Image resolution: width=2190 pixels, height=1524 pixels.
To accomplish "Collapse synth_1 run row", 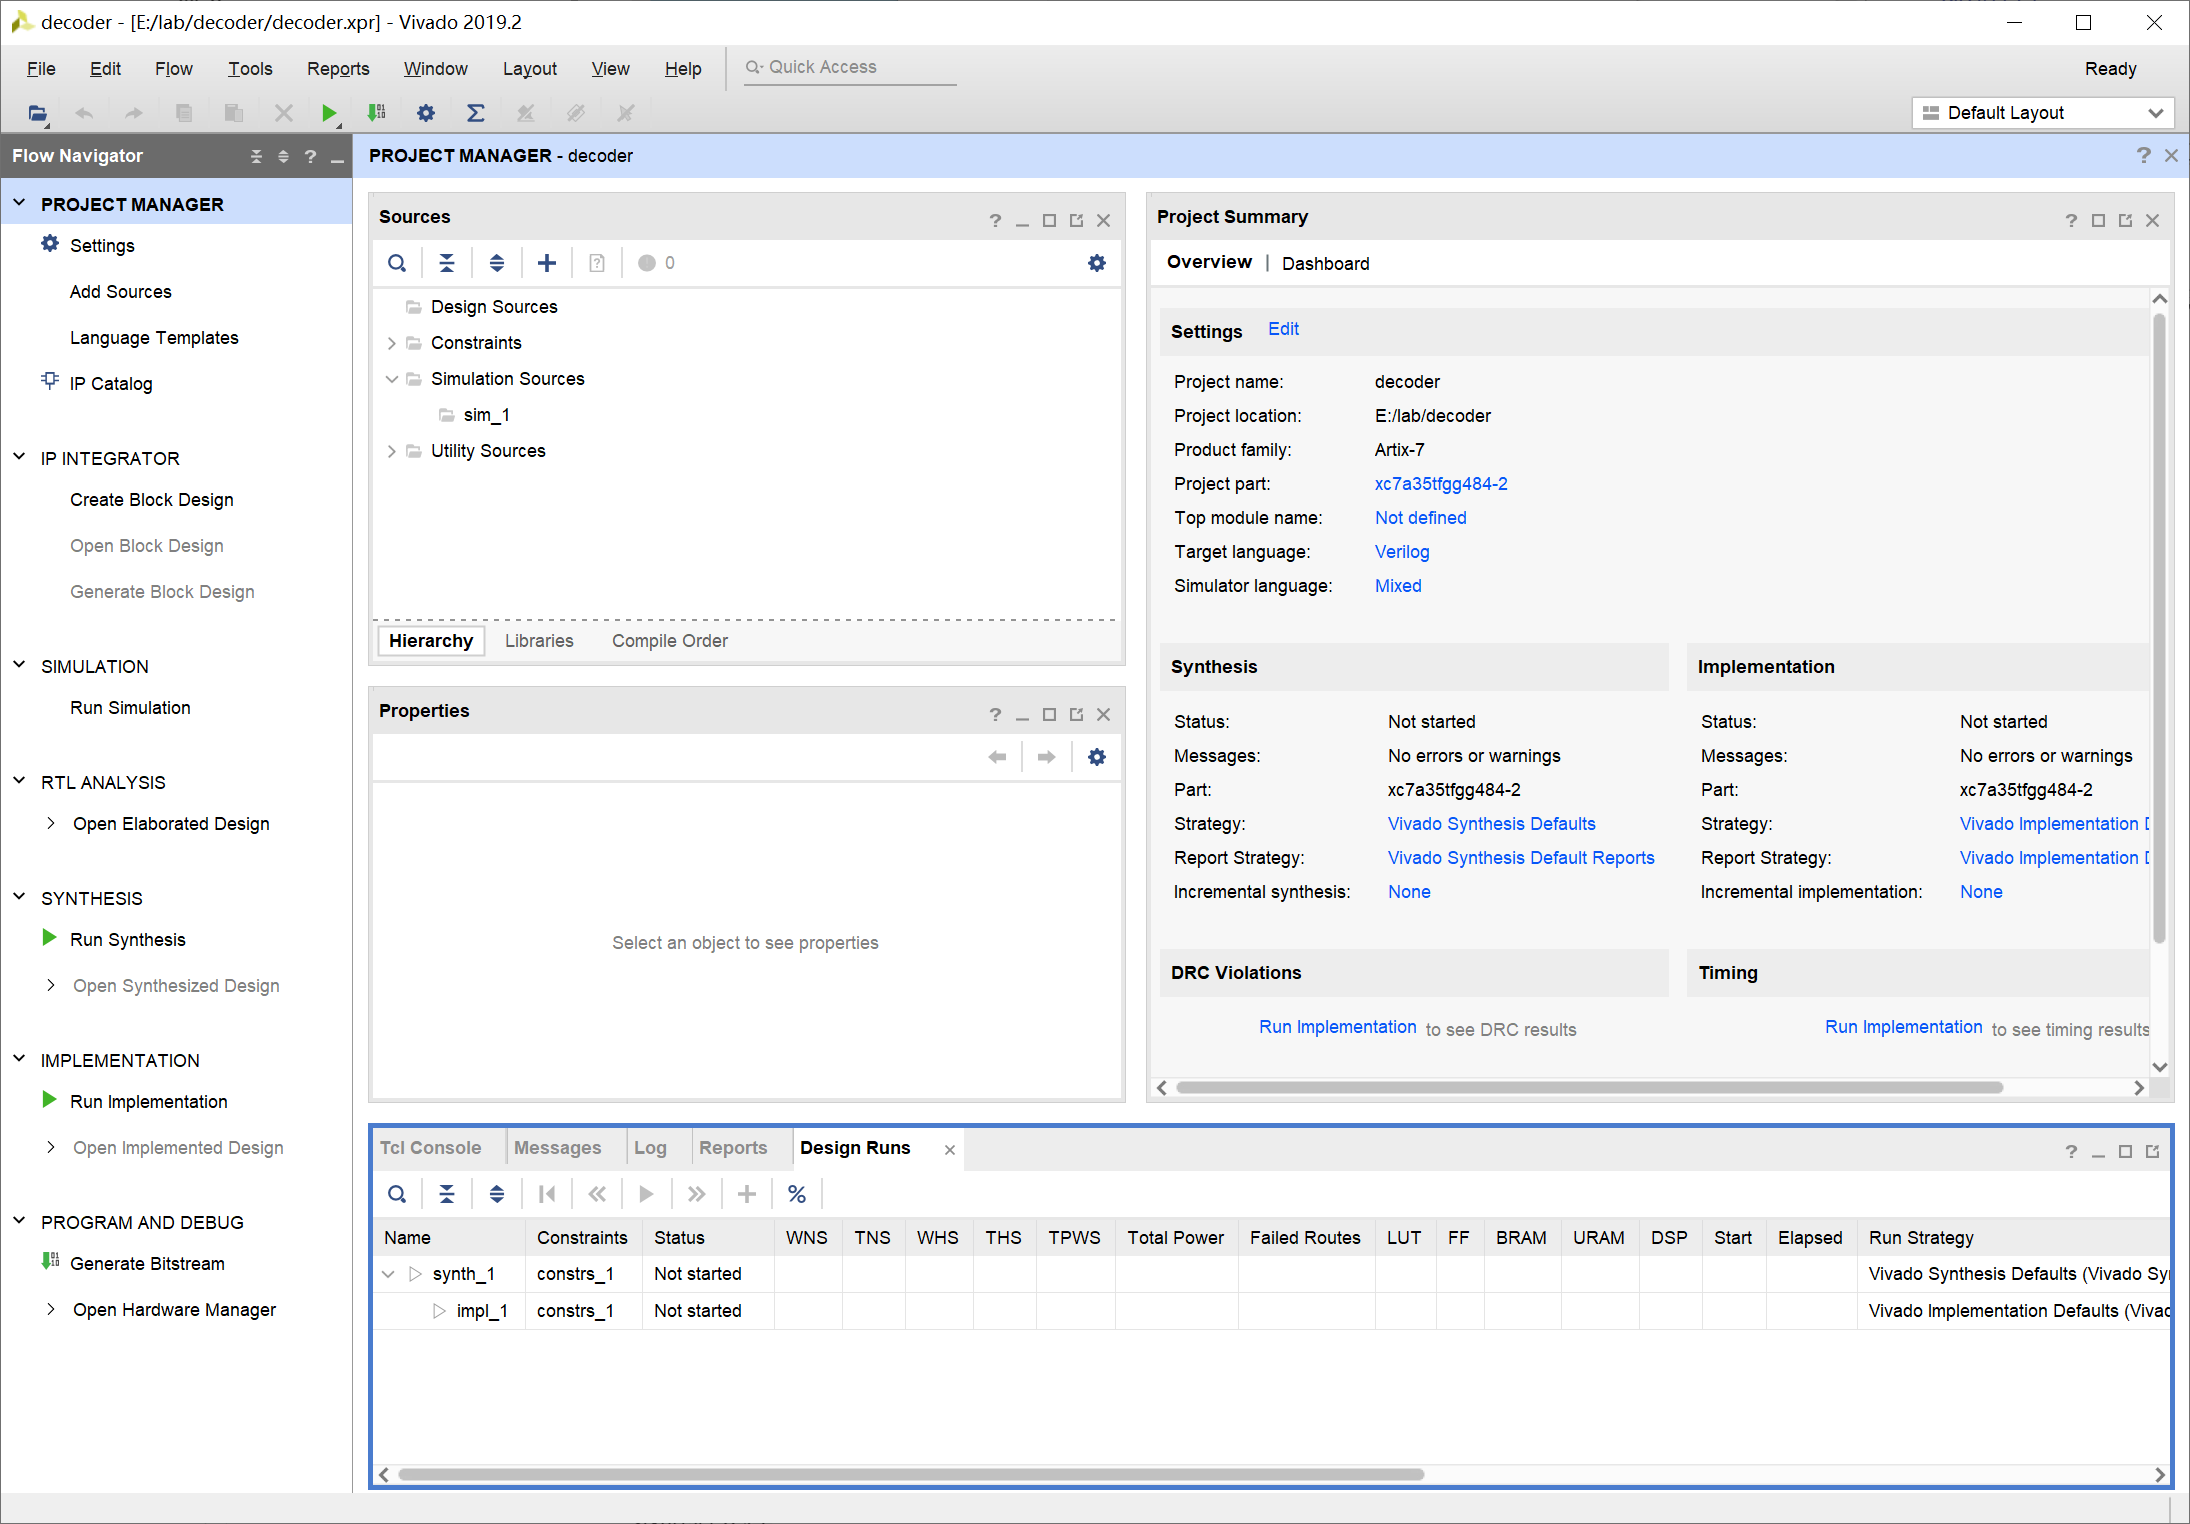I will click(389, 1274).
